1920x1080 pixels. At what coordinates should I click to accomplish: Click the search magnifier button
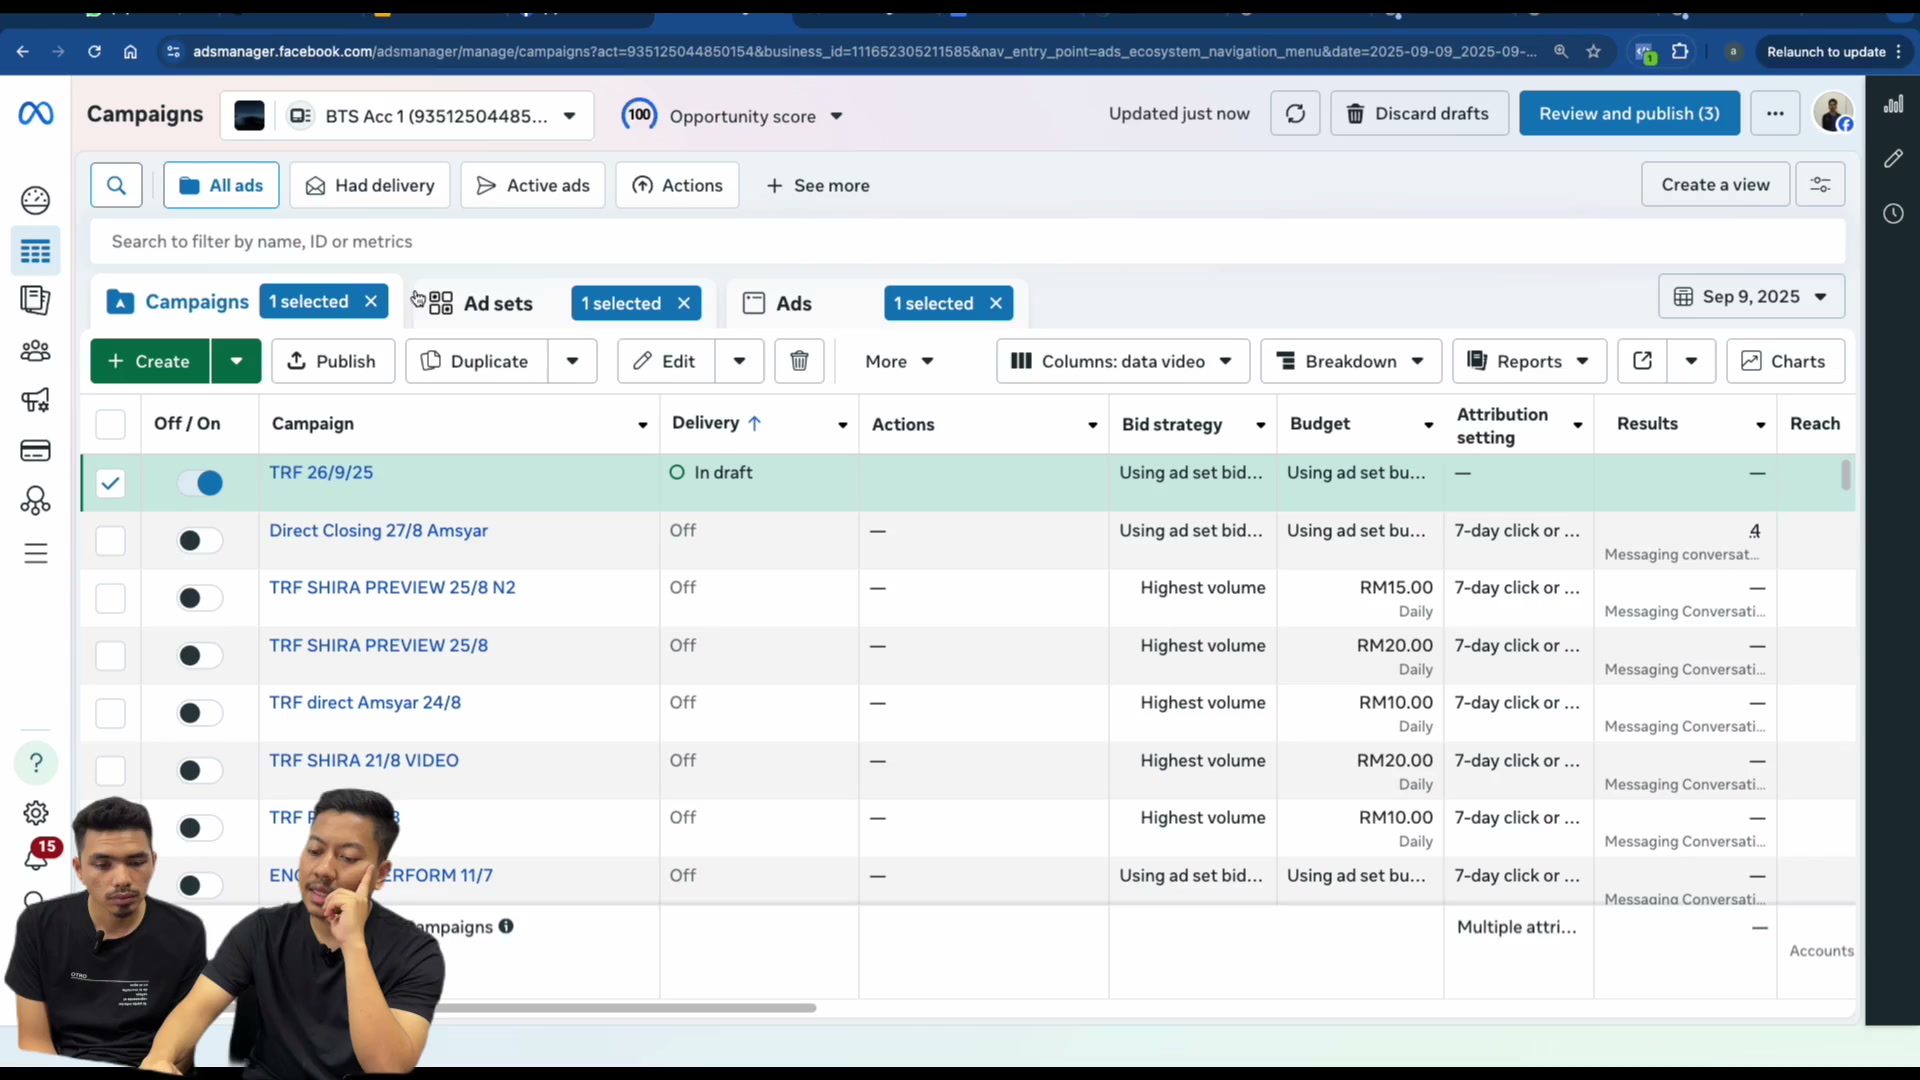[x=116, y=186]
